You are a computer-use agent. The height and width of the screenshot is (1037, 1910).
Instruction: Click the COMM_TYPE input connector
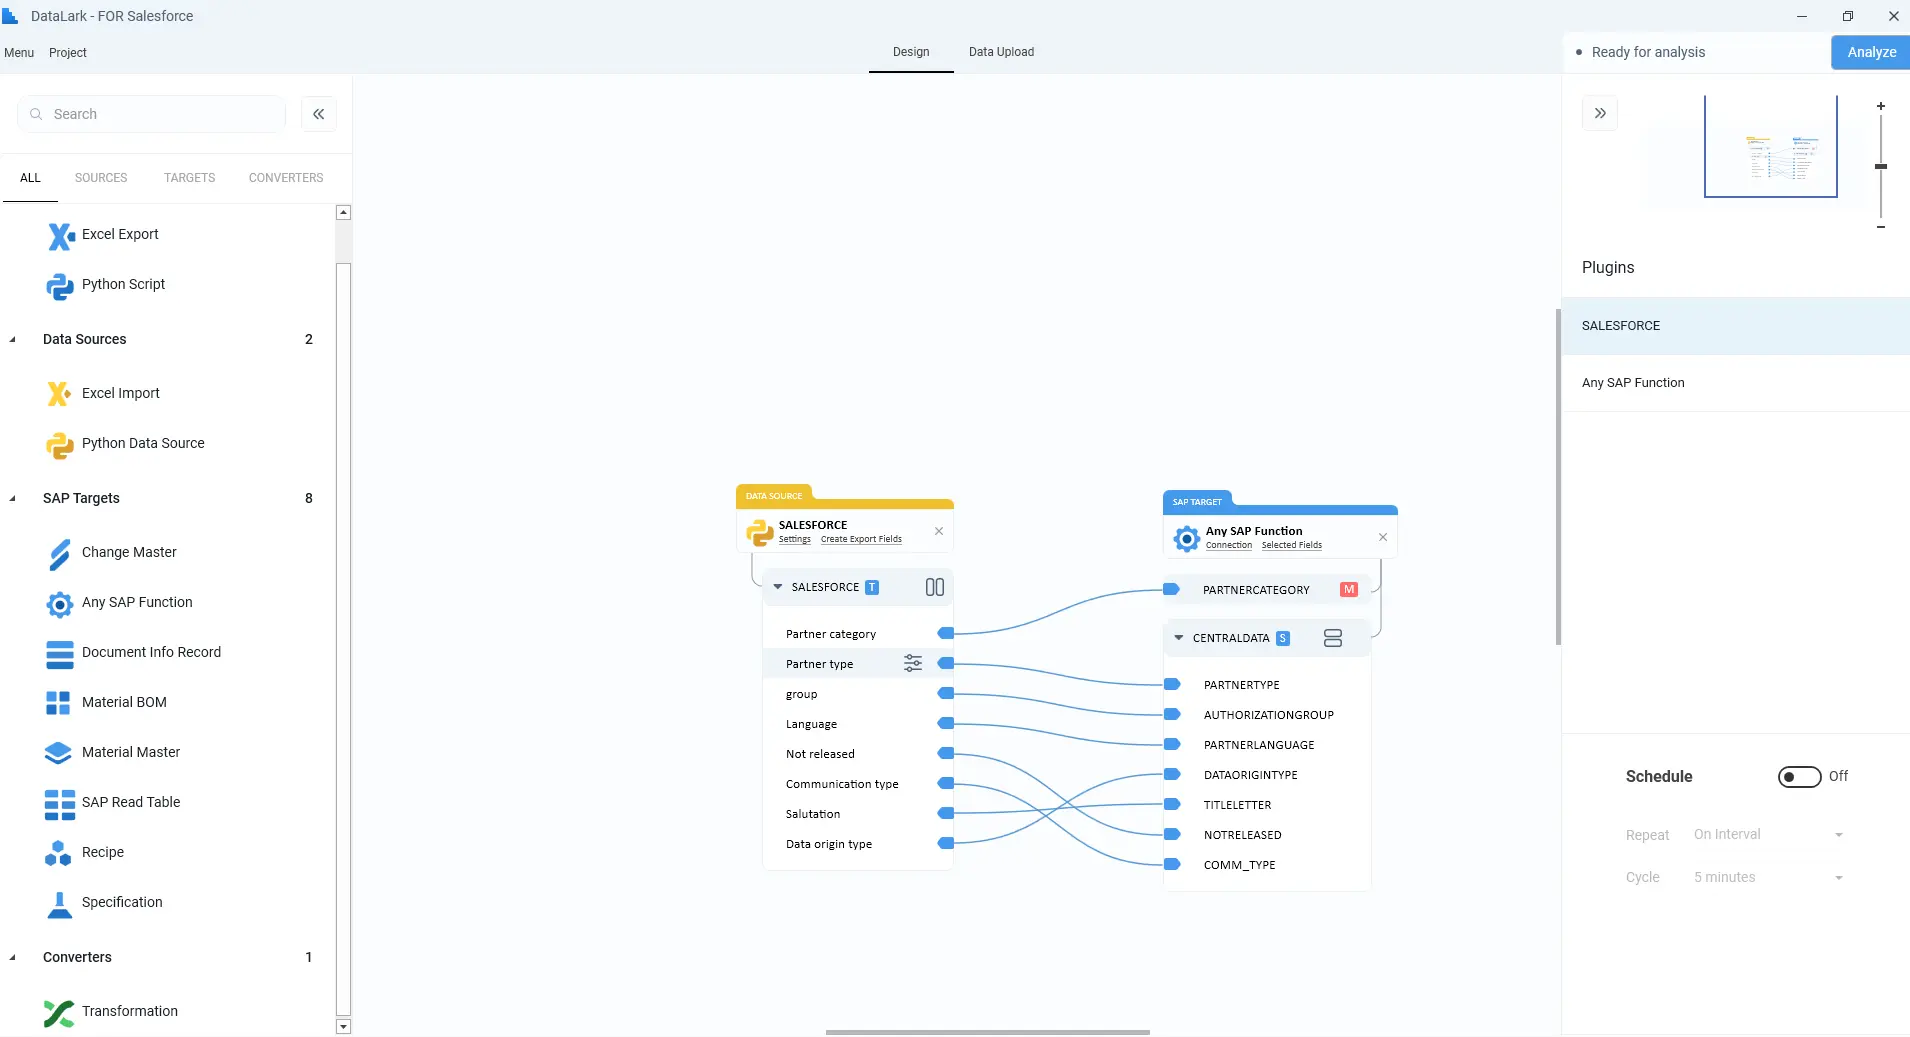point(1172,864)
